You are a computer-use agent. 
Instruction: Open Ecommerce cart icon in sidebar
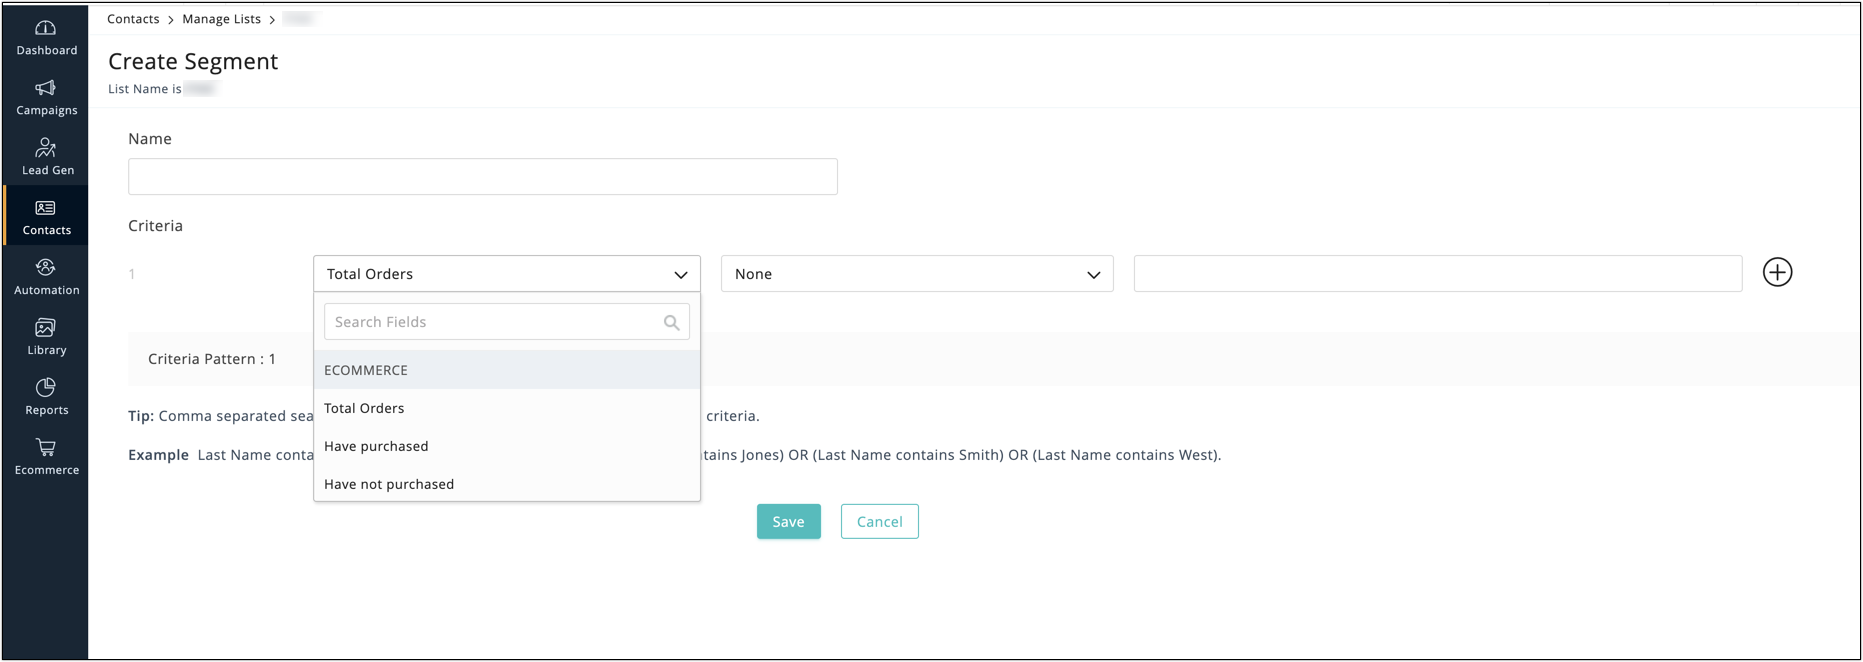(x=46, y=447)
